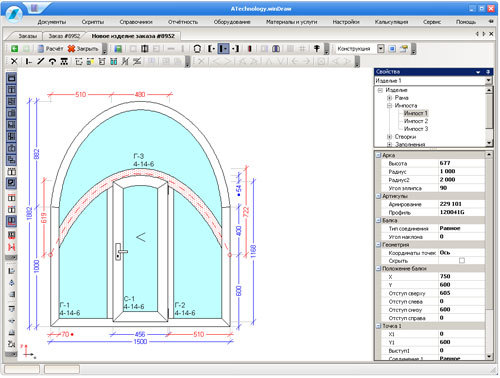Screen dimensions: 500x378
Task: Click the settings icon right of Конструкция dropdown
Action: (404, 49)
